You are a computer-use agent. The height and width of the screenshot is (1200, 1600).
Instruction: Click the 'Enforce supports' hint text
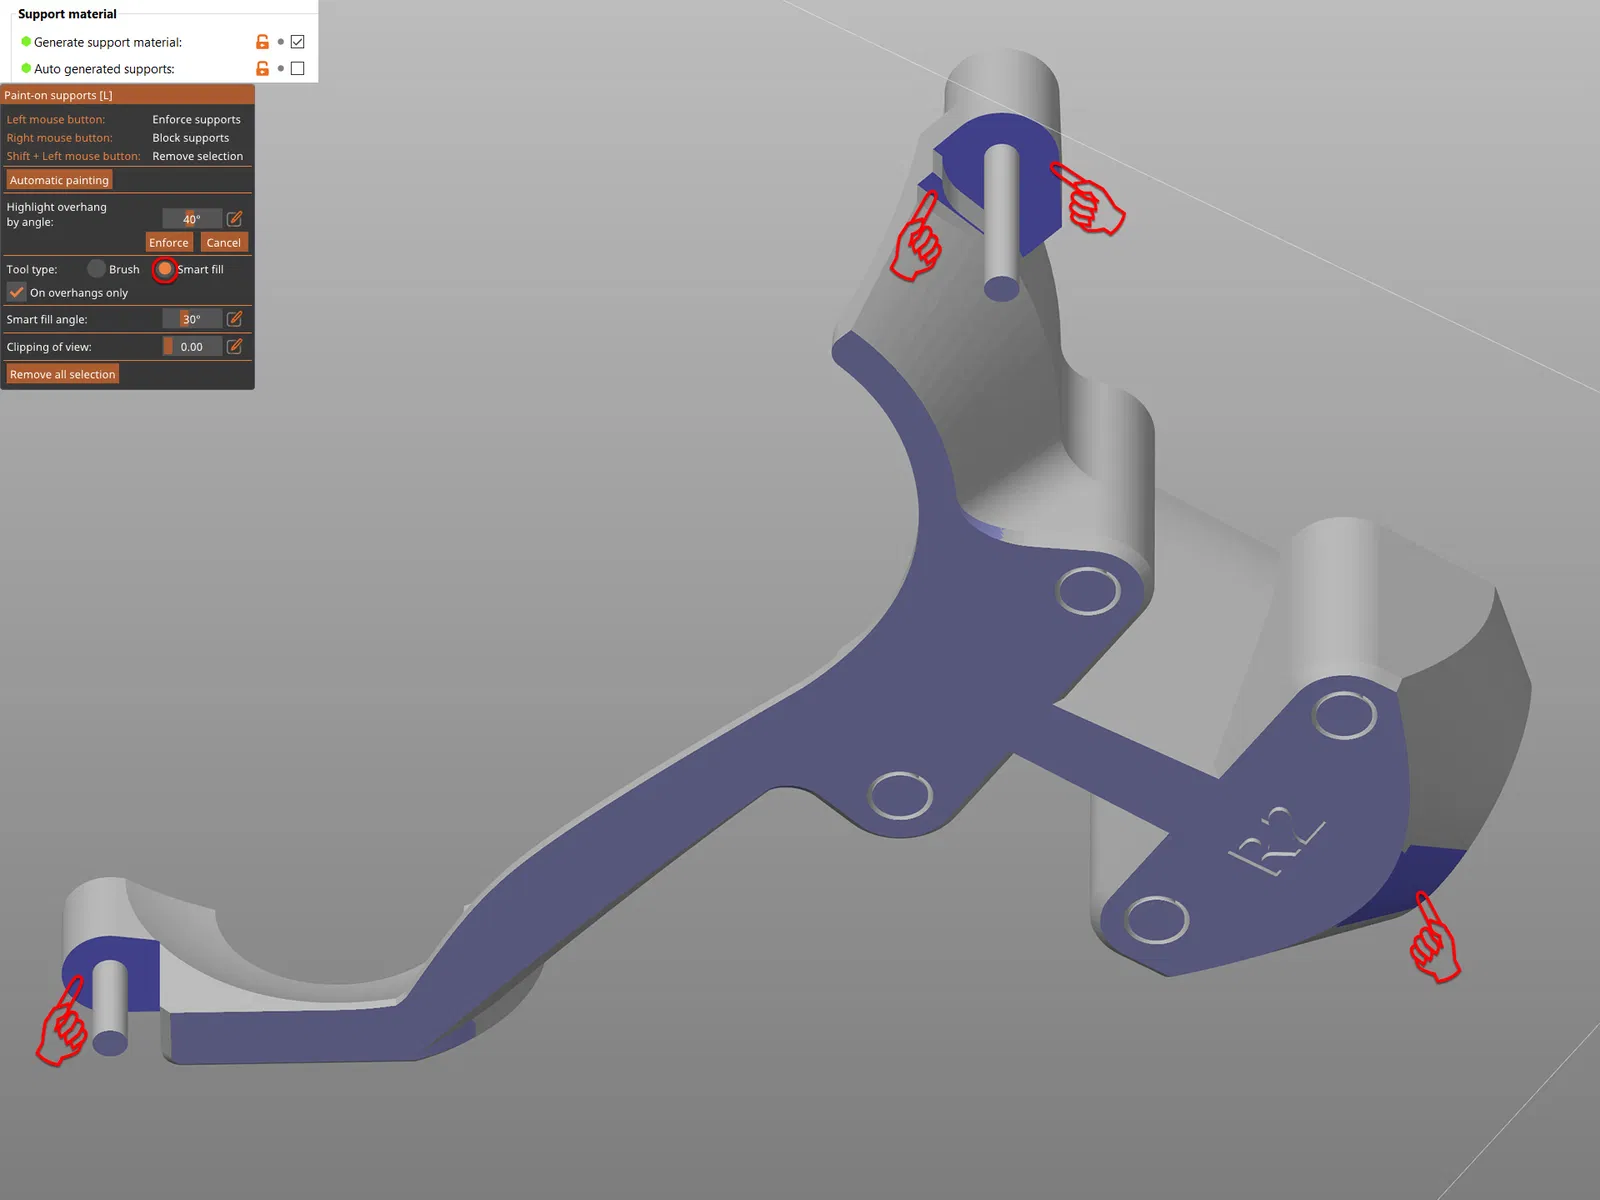[196, 119]
